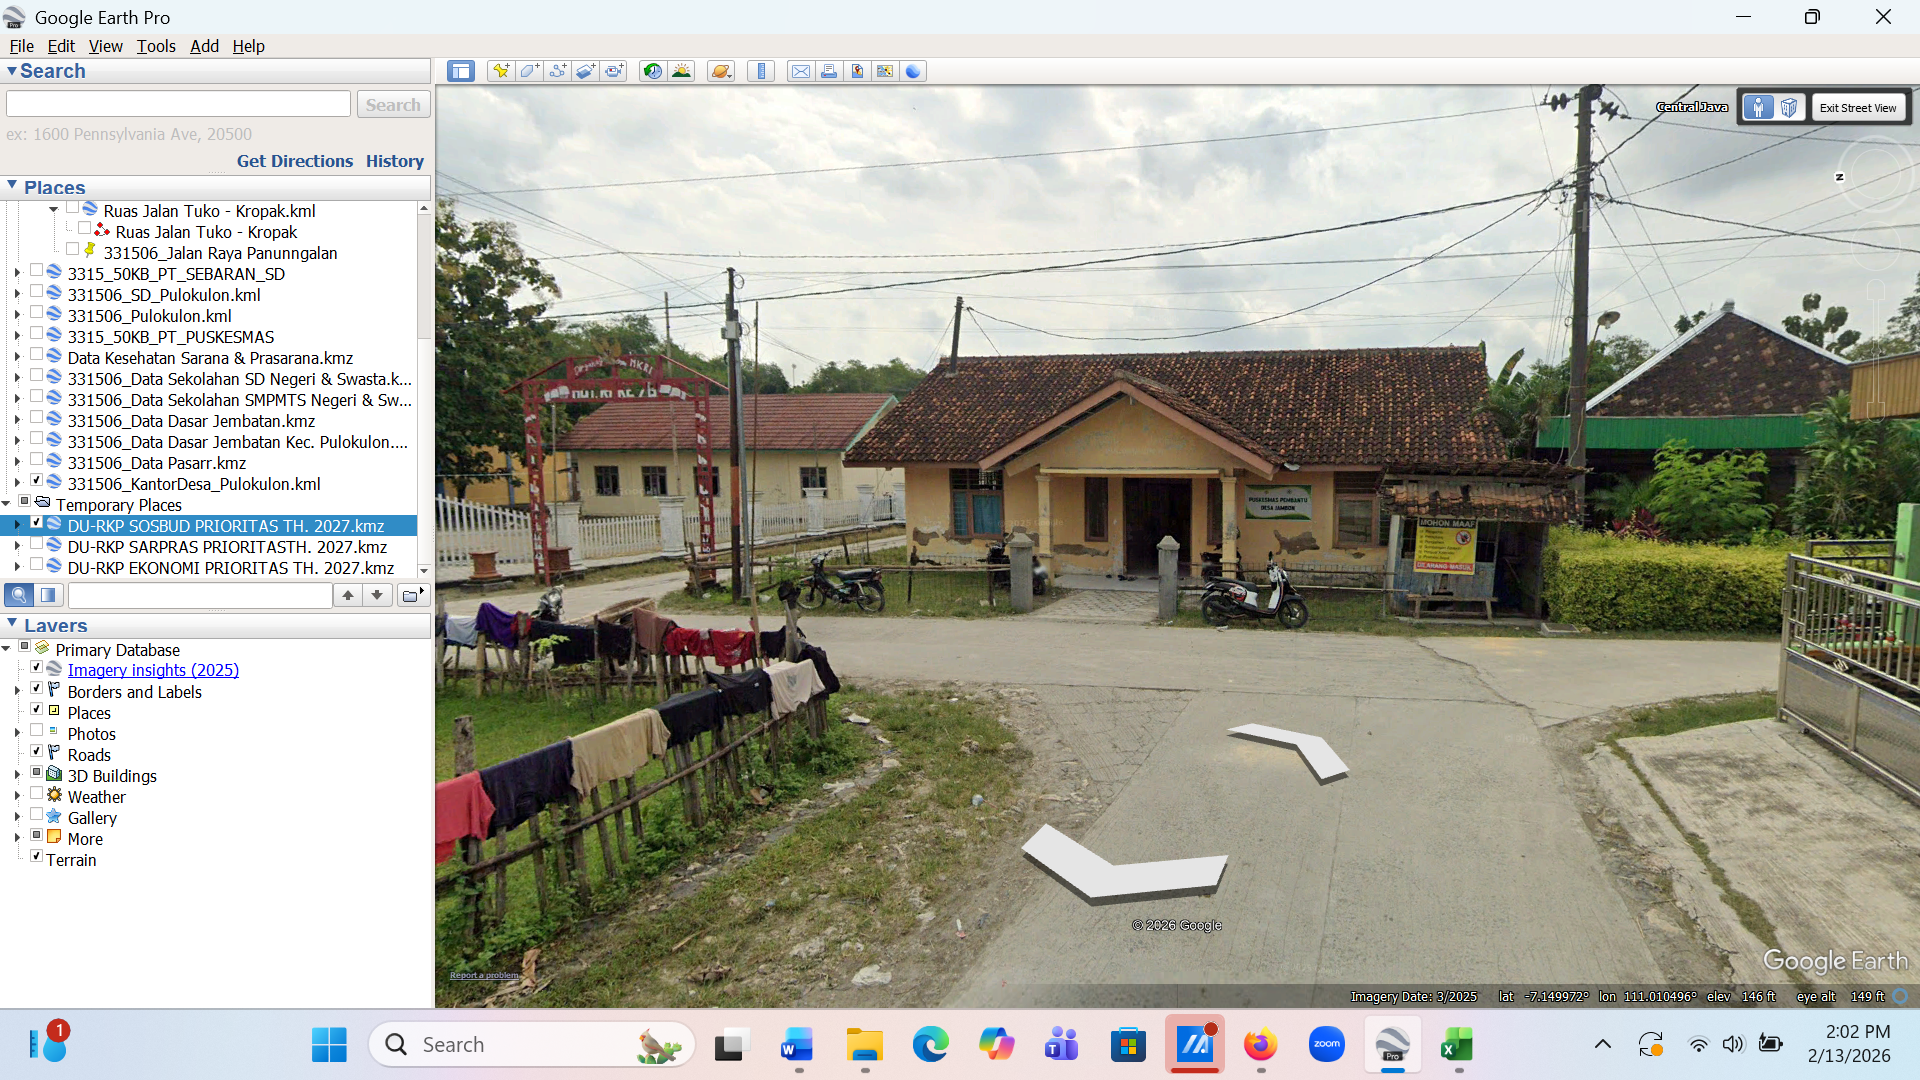Open Firefox from the taskbar
Screen dimensions: 1920x1080
point(1260,1045)
